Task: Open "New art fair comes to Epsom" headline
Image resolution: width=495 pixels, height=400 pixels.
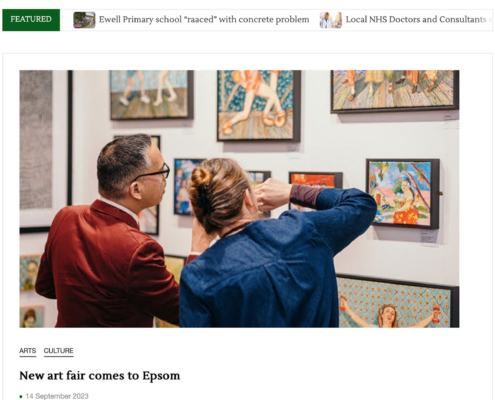Action: point(100,376)
